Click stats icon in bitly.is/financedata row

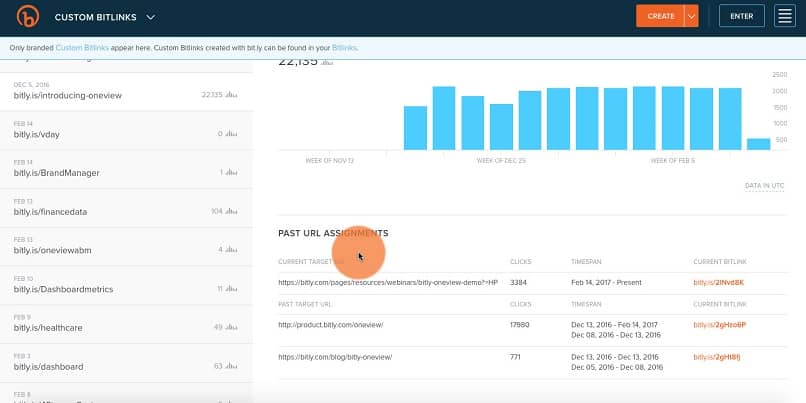[231, 211]
